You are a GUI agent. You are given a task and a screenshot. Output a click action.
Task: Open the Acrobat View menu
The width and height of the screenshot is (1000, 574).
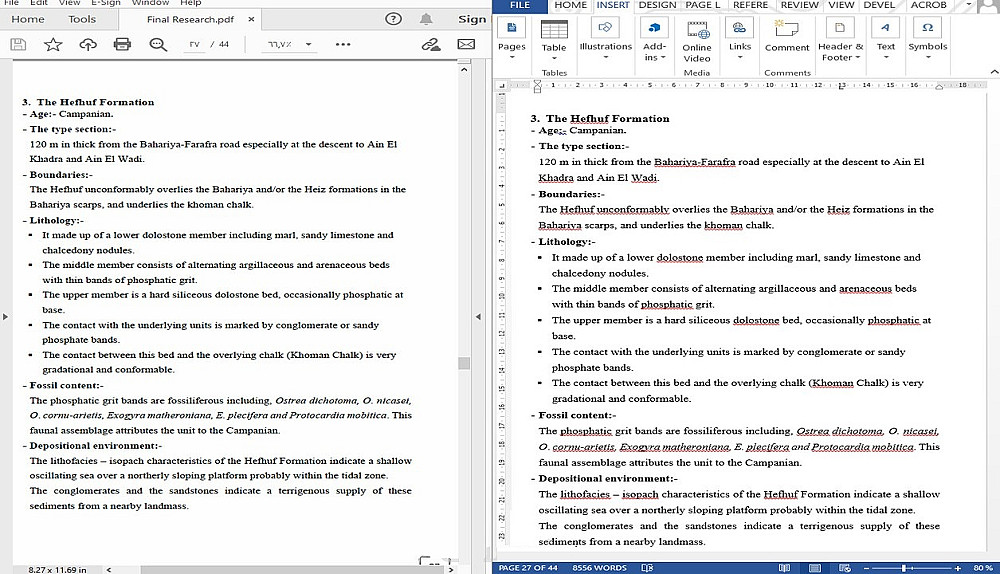[70, 3]
